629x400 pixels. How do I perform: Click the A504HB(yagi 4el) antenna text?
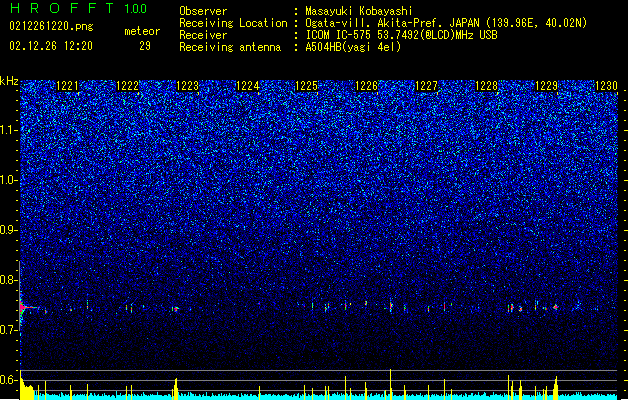353,47
